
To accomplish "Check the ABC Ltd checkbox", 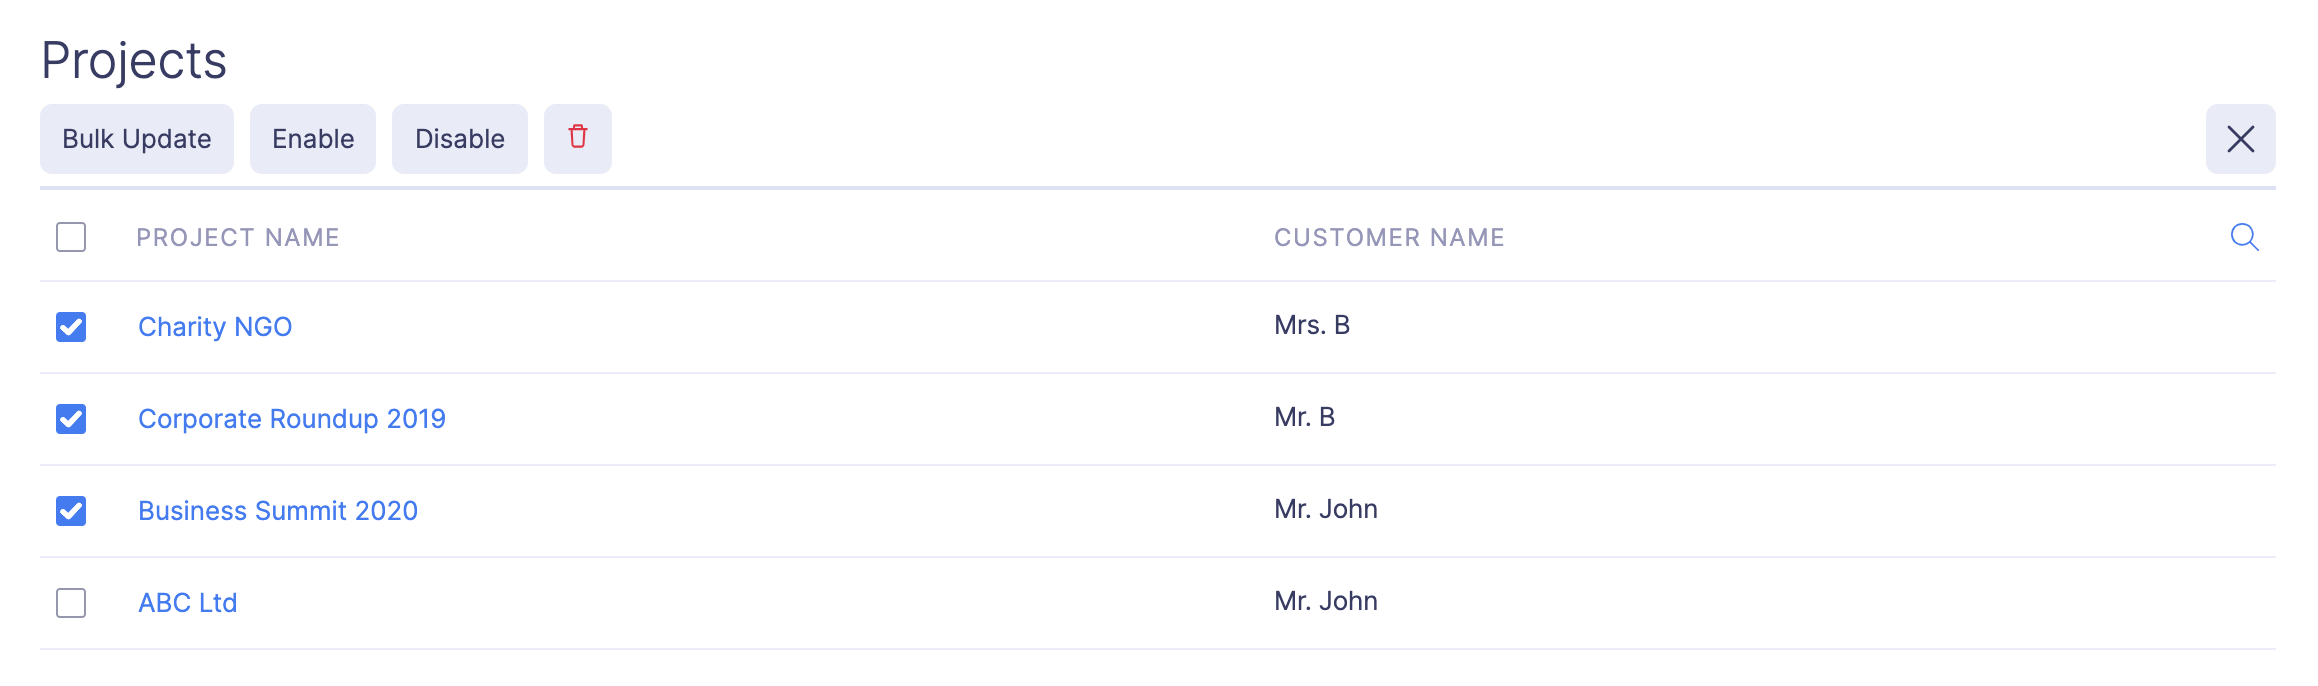I will pos(71,603).
